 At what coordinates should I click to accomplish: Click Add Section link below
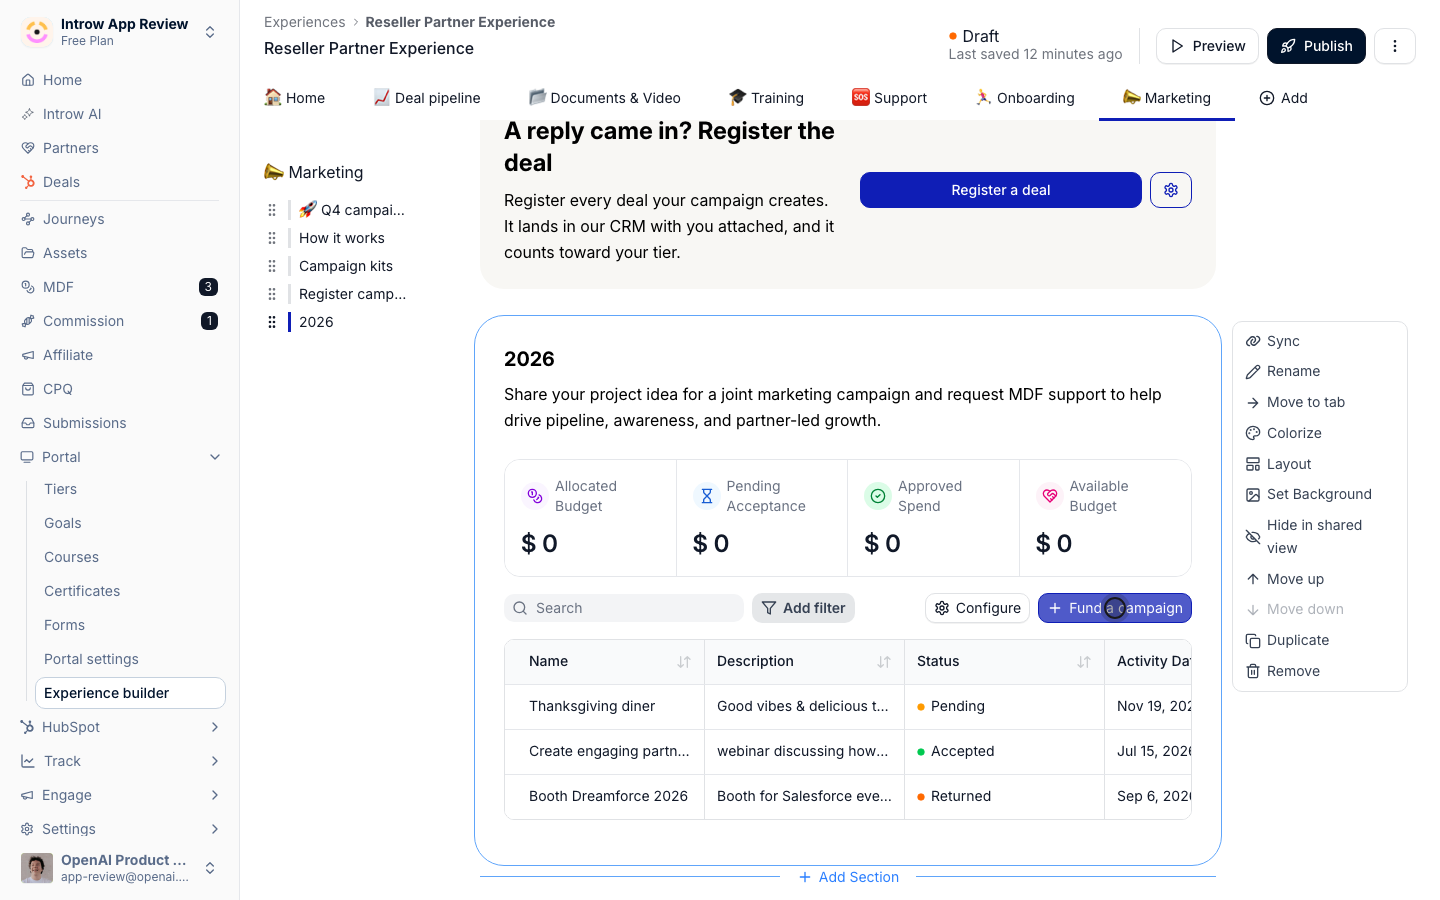tap(848, 877)
